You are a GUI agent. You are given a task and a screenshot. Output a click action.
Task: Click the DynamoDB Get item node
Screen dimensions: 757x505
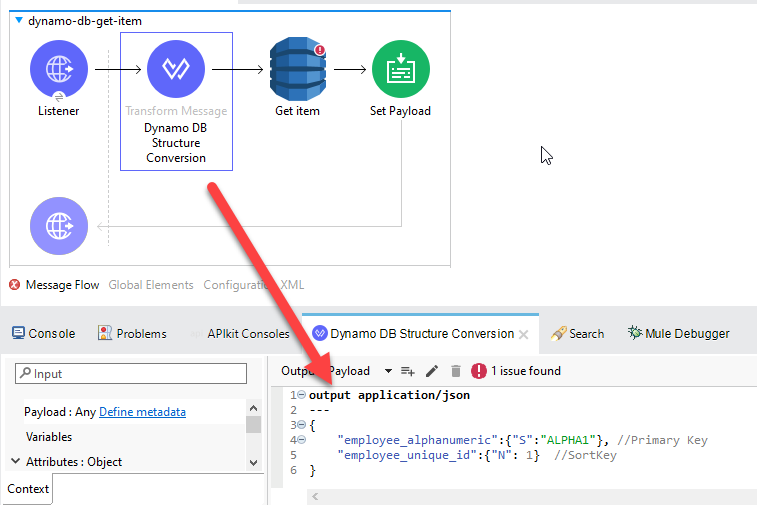point(298,69)
